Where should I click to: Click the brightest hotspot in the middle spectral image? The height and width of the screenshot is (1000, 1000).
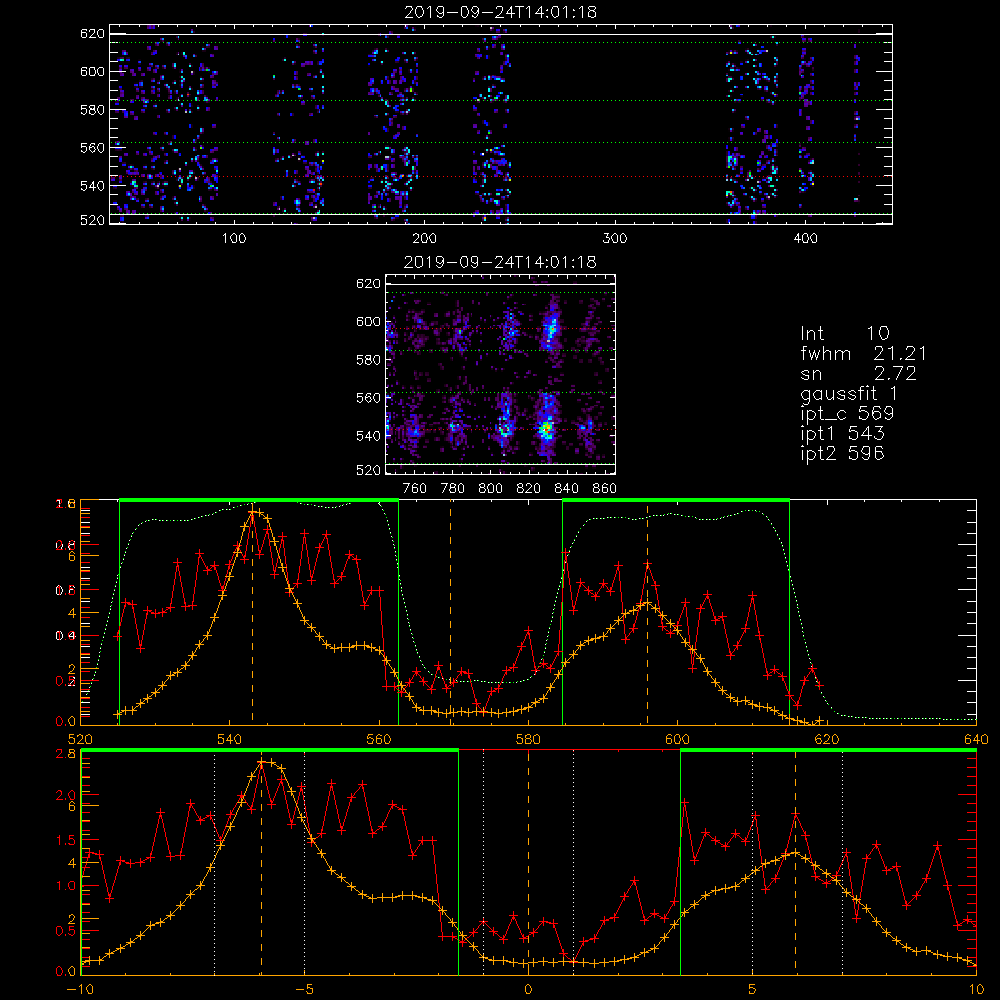pyautogui.click(x=545, y=429)
